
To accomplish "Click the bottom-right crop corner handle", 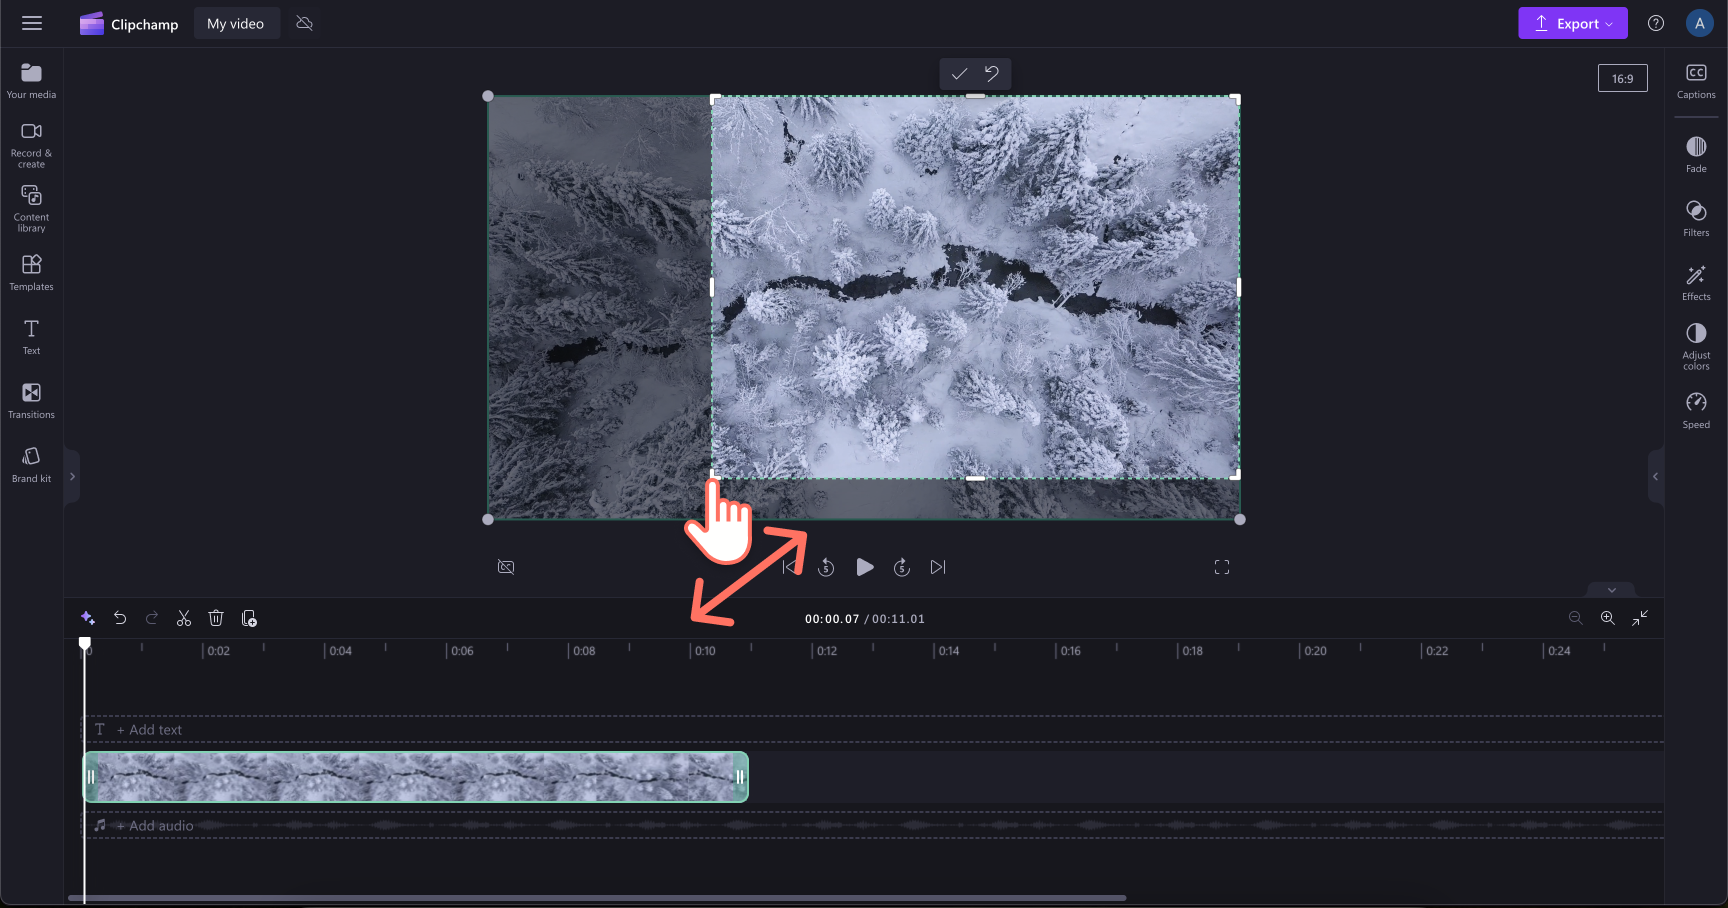I will (x=1236, y=475).
